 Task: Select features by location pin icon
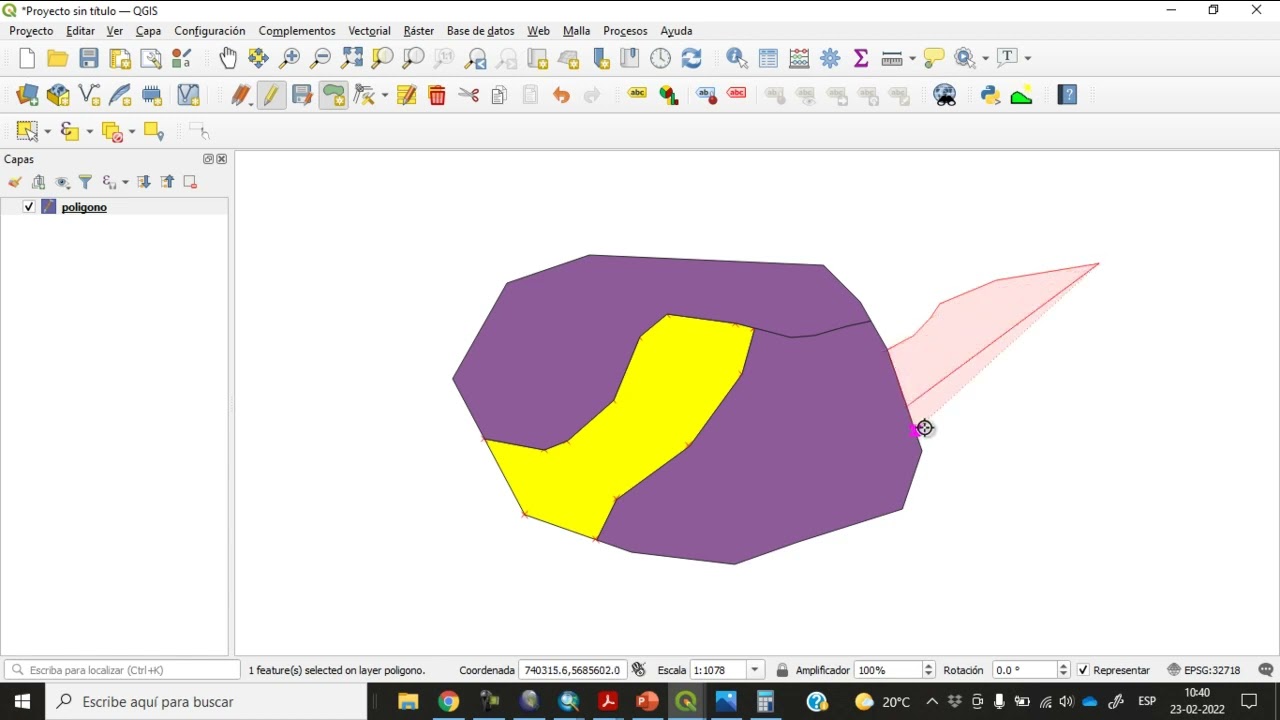click(154, 131)
